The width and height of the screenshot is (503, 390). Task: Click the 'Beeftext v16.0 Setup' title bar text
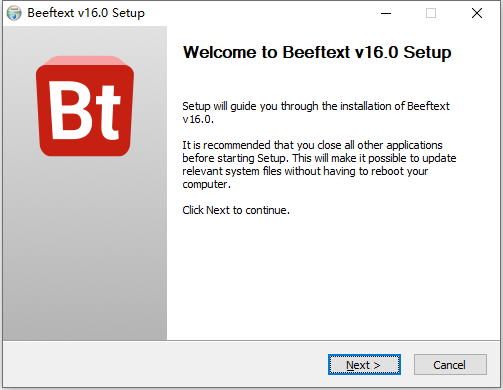point(86,13)
